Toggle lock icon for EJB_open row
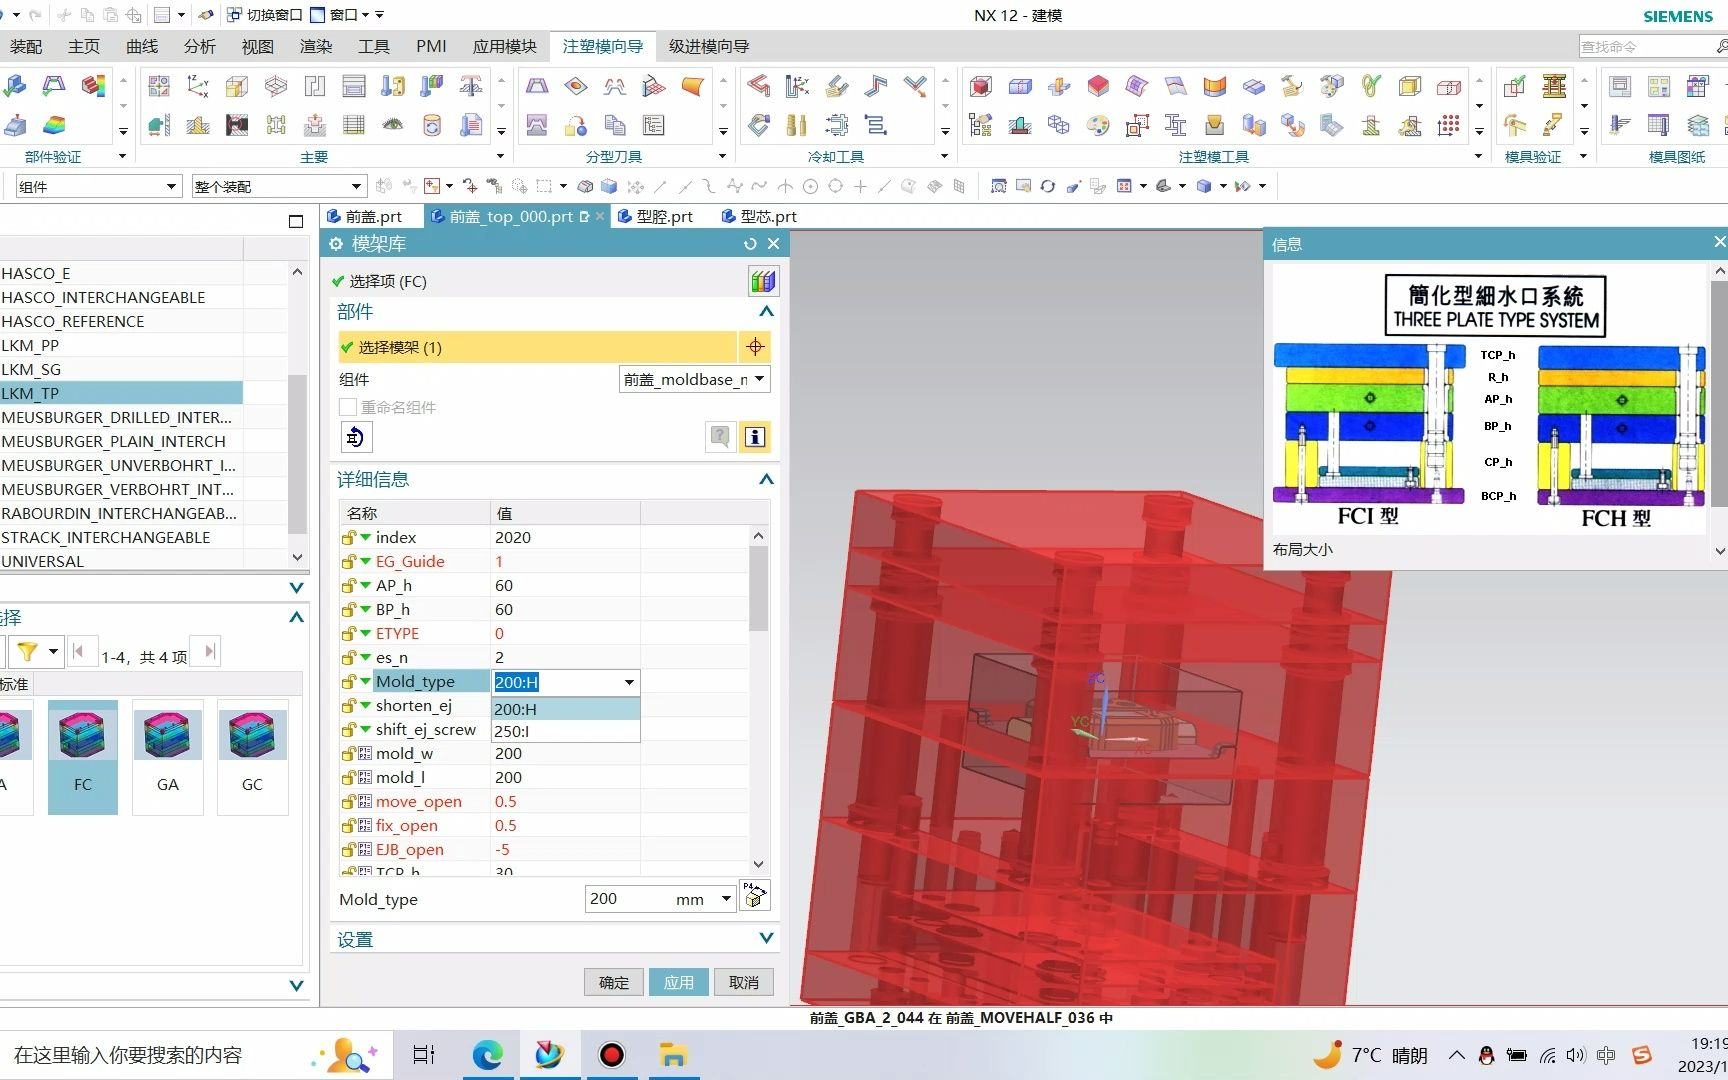 click(x=349, y=849)
